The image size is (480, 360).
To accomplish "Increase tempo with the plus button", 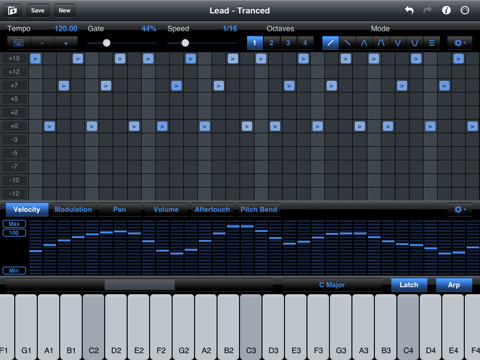I will [x=66, y=43].
